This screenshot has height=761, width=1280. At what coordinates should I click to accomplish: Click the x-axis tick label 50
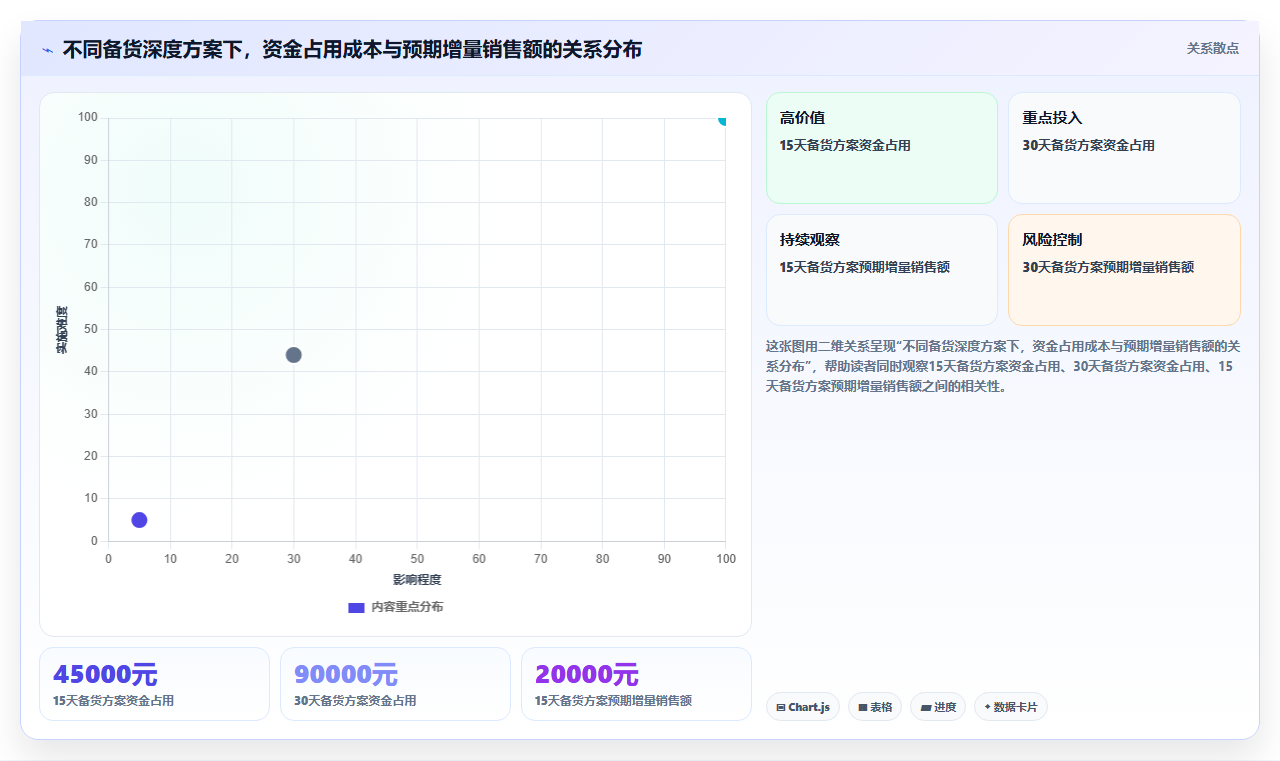417,559
